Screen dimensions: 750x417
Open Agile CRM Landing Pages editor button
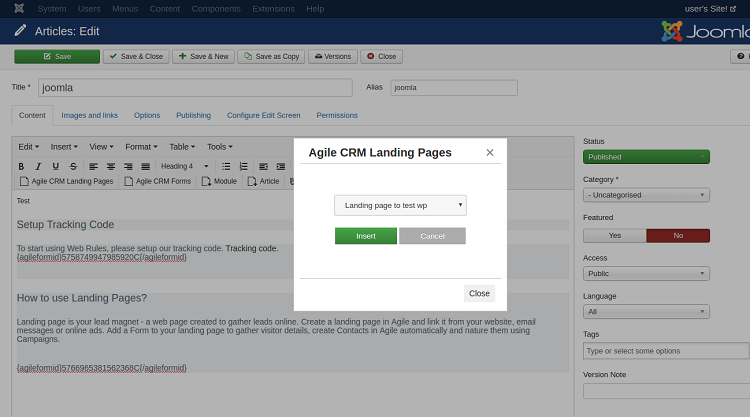click(66, 181)
